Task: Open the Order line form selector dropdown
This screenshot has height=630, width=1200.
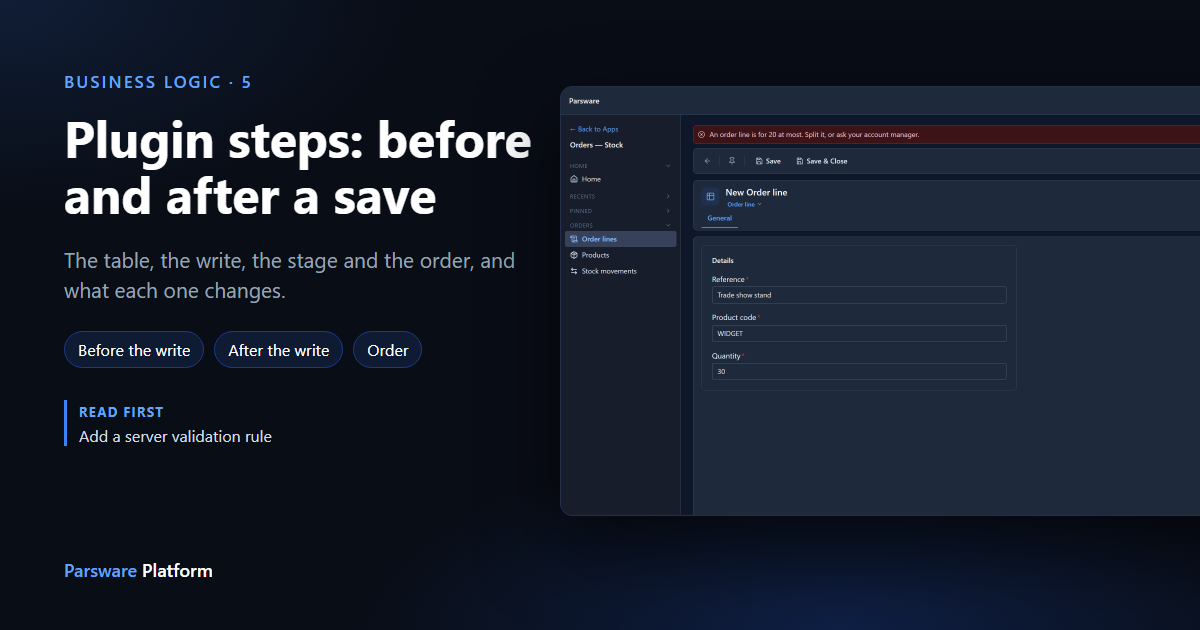Action: tap(744, 204)
